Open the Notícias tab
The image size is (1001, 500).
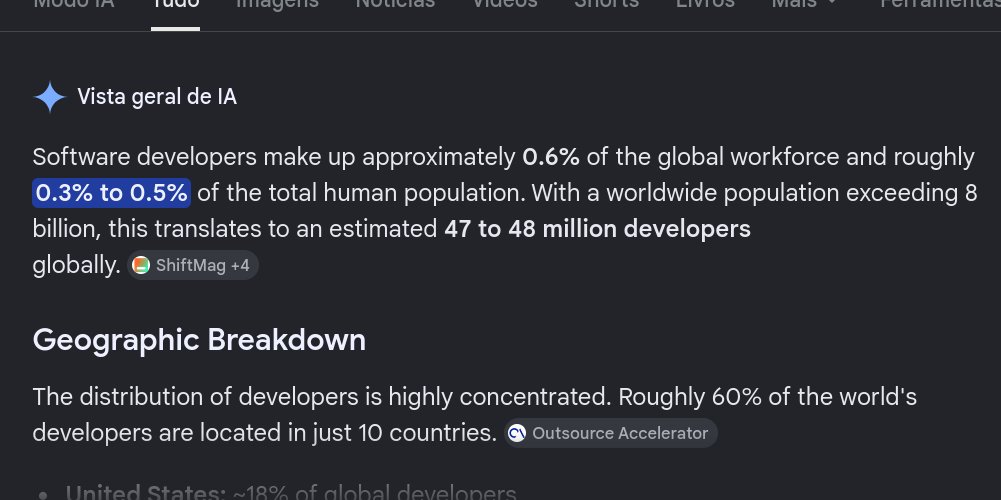(395, 4)
